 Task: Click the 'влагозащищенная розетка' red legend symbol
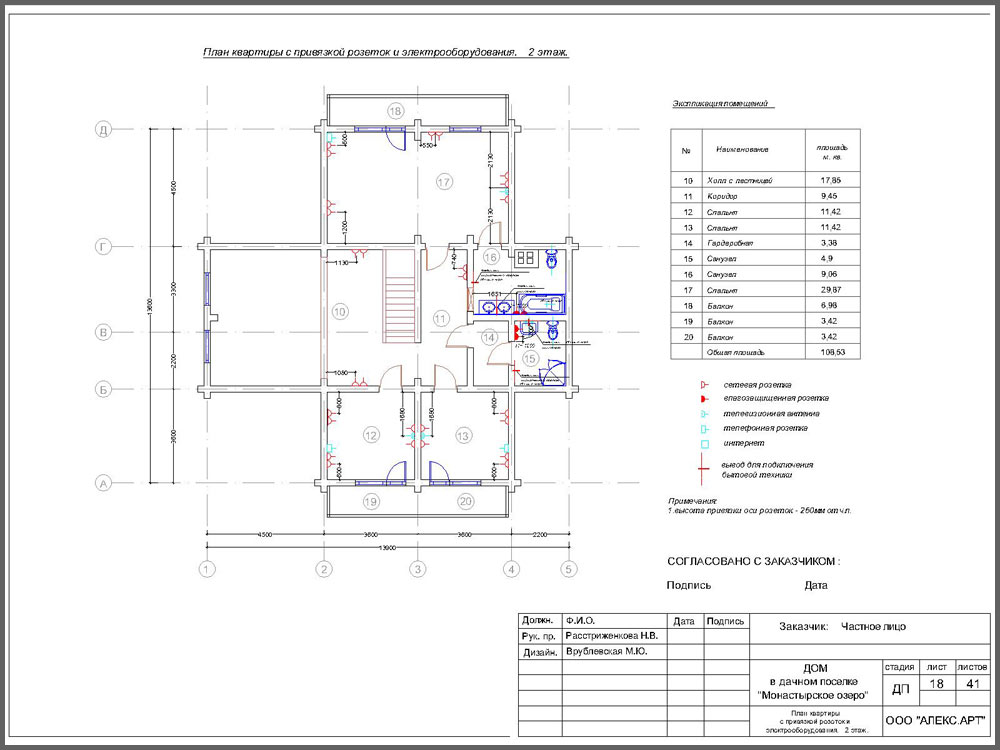tap(704, 398)
